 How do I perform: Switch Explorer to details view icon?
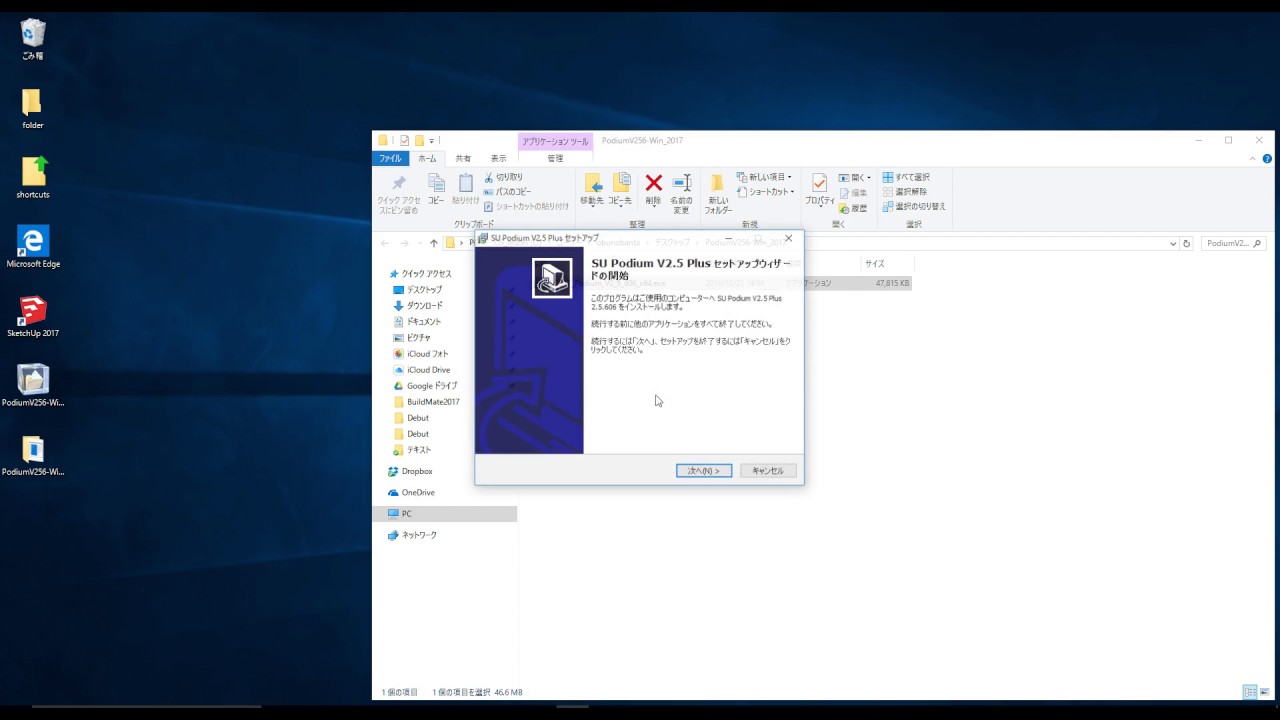pos(1249,692)
